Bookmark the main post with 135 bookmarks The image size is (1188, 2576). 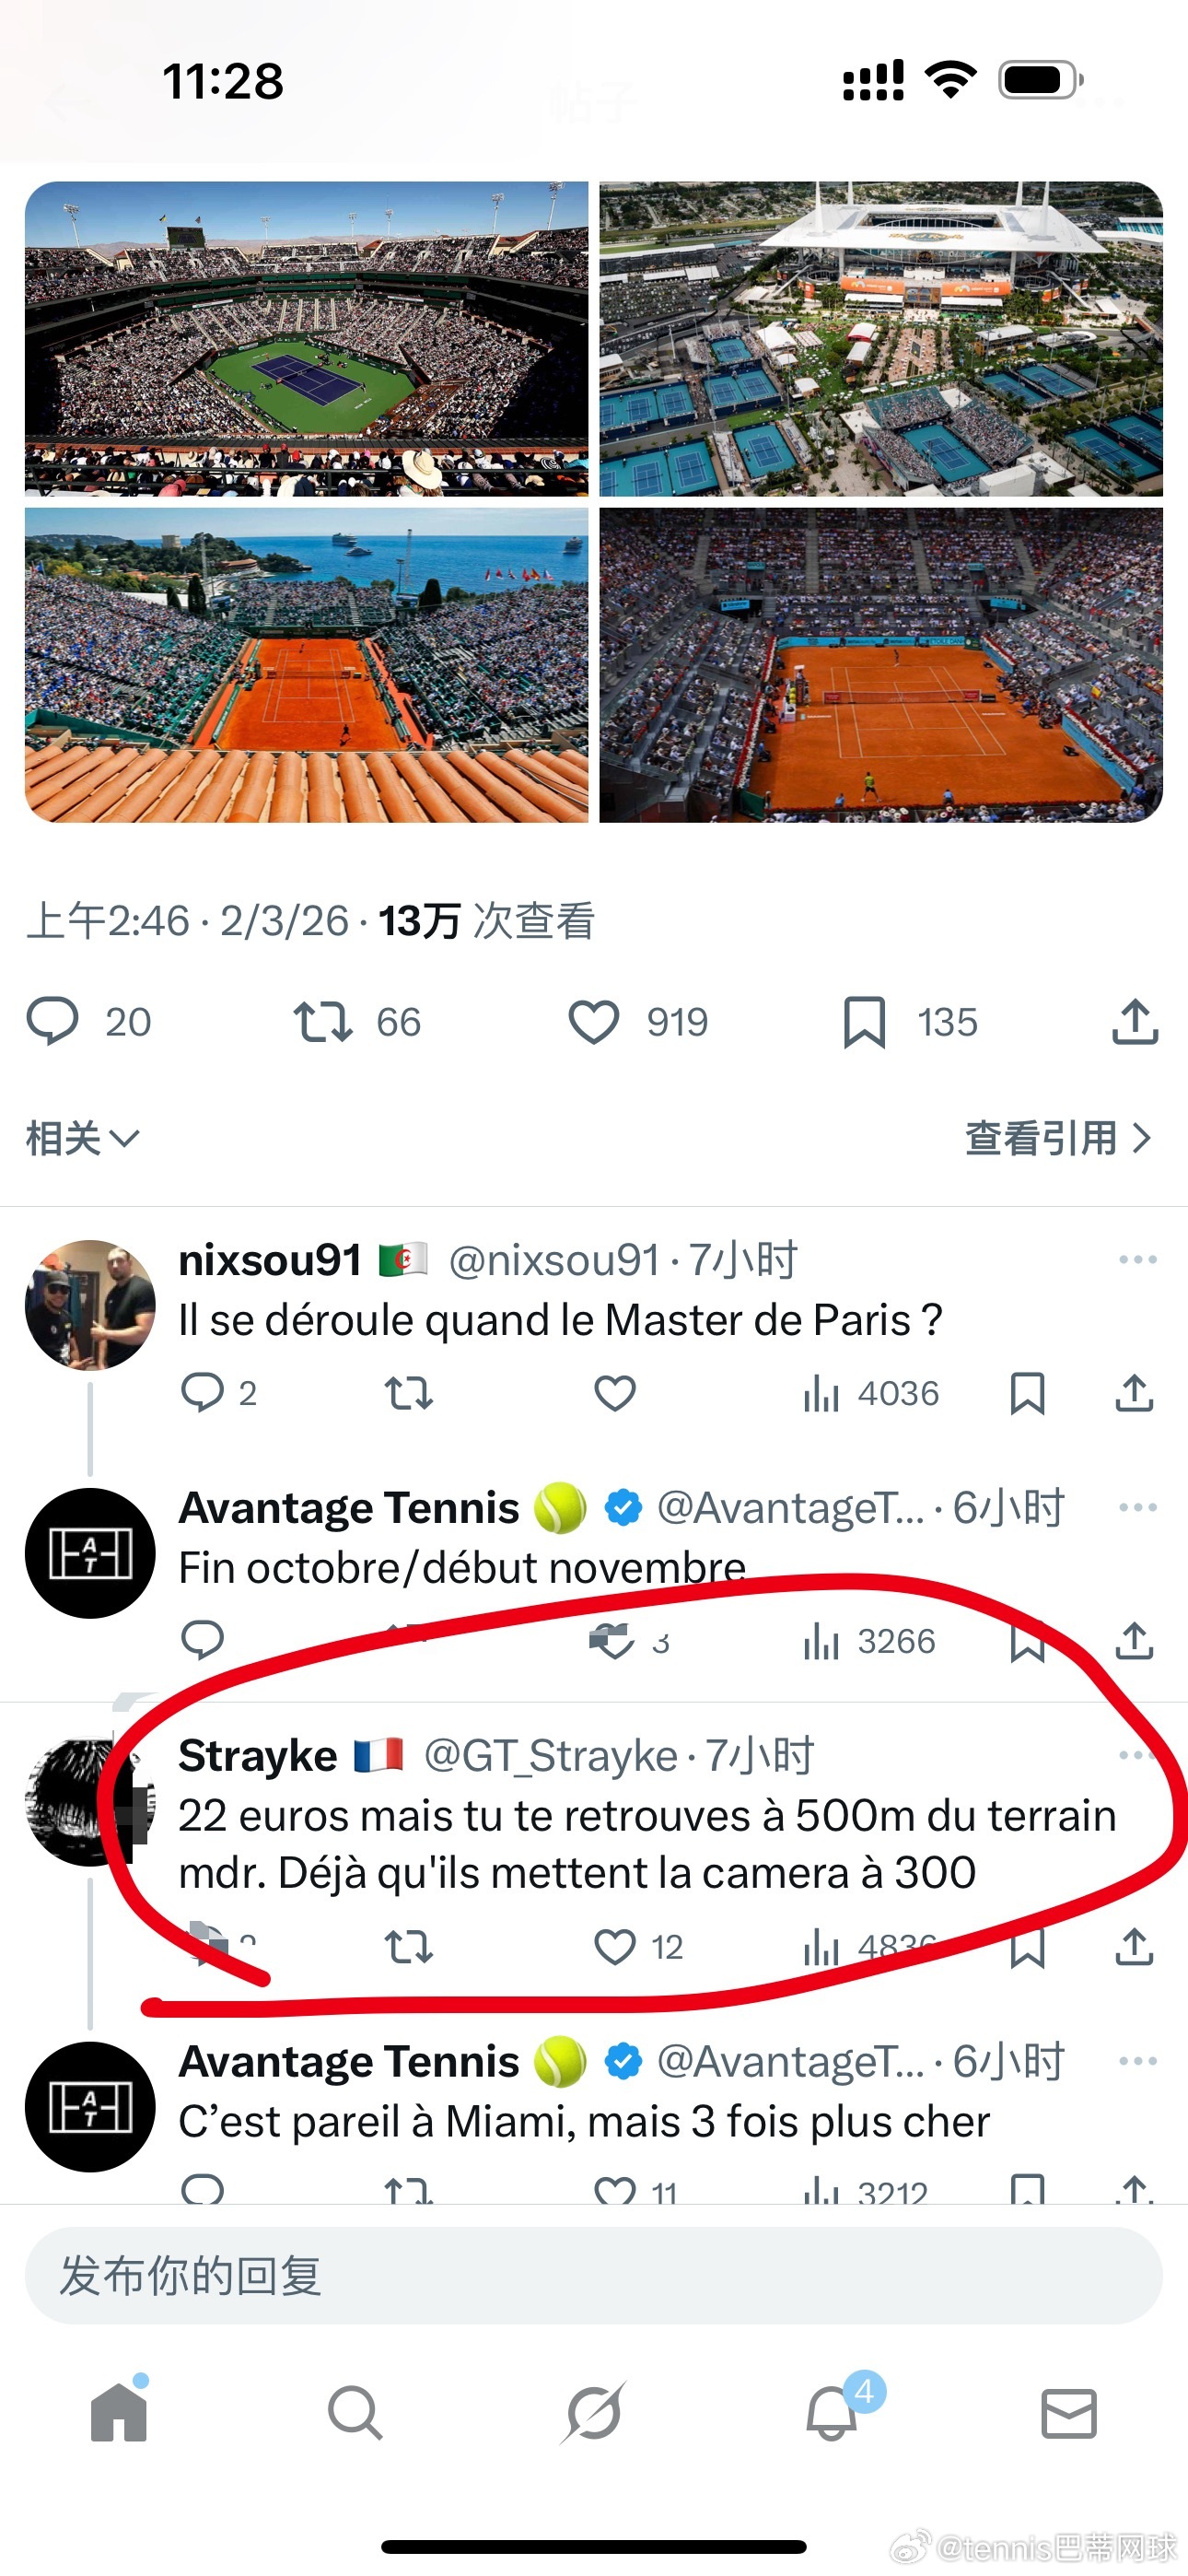864,1022
